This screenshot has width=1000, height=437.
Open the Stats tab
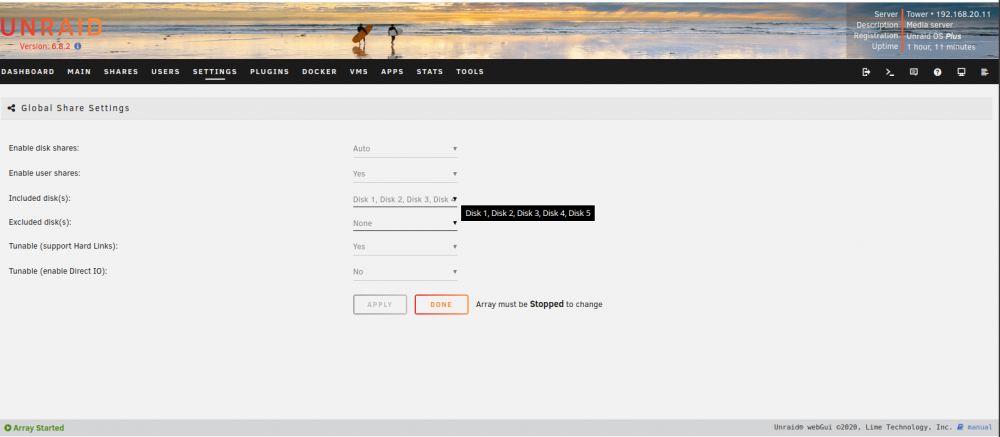430,72
